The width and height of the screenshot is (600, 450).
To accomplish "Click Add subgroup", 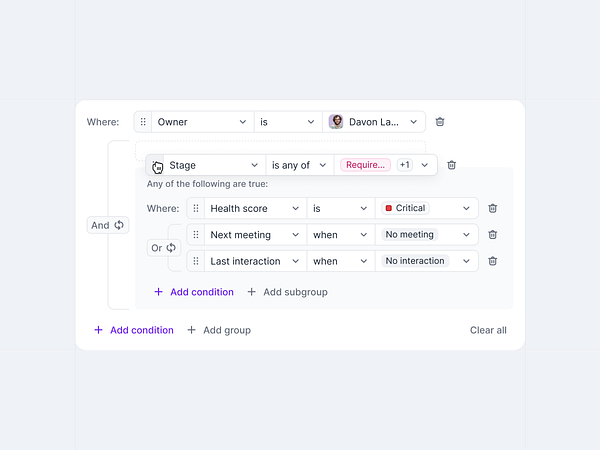I will [x=288, y=292].
